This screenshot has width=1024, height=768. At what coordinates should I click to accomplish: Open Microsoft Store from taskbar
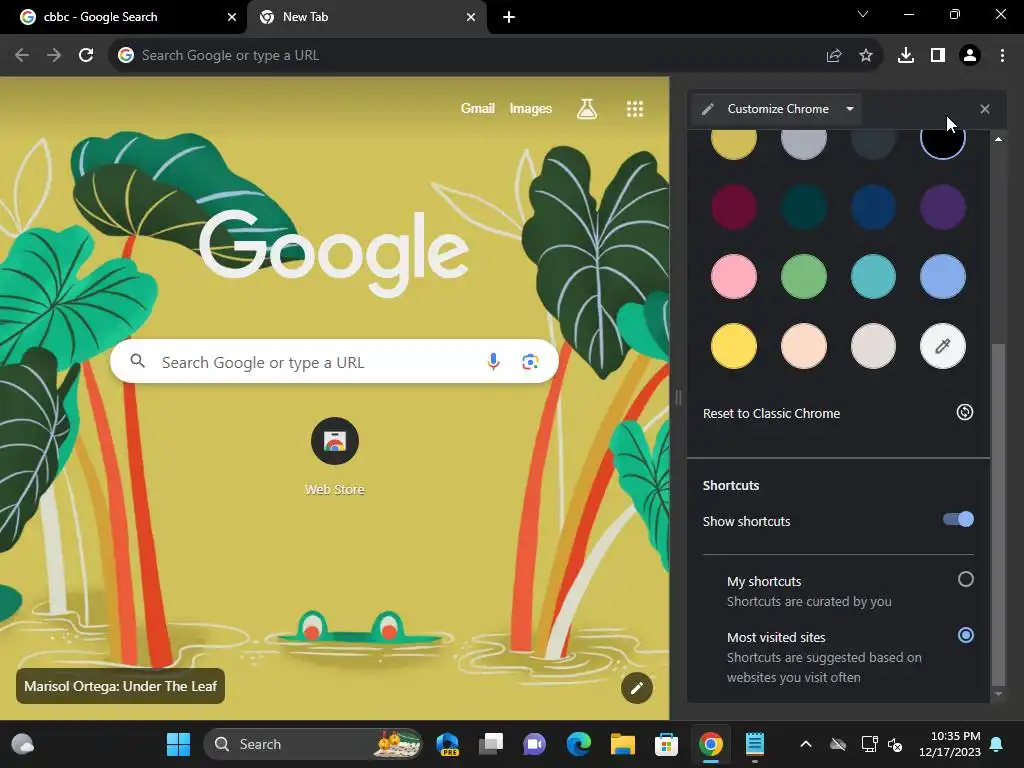tap(666, 744)
